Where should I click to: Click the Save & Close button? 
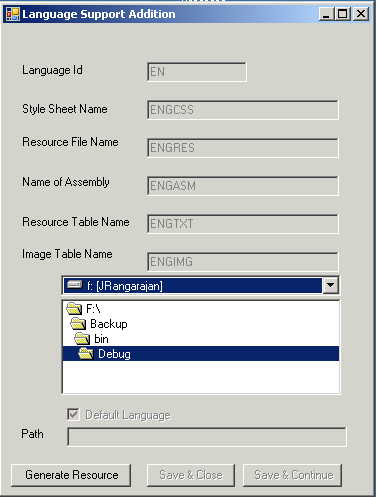click(191, 475)
